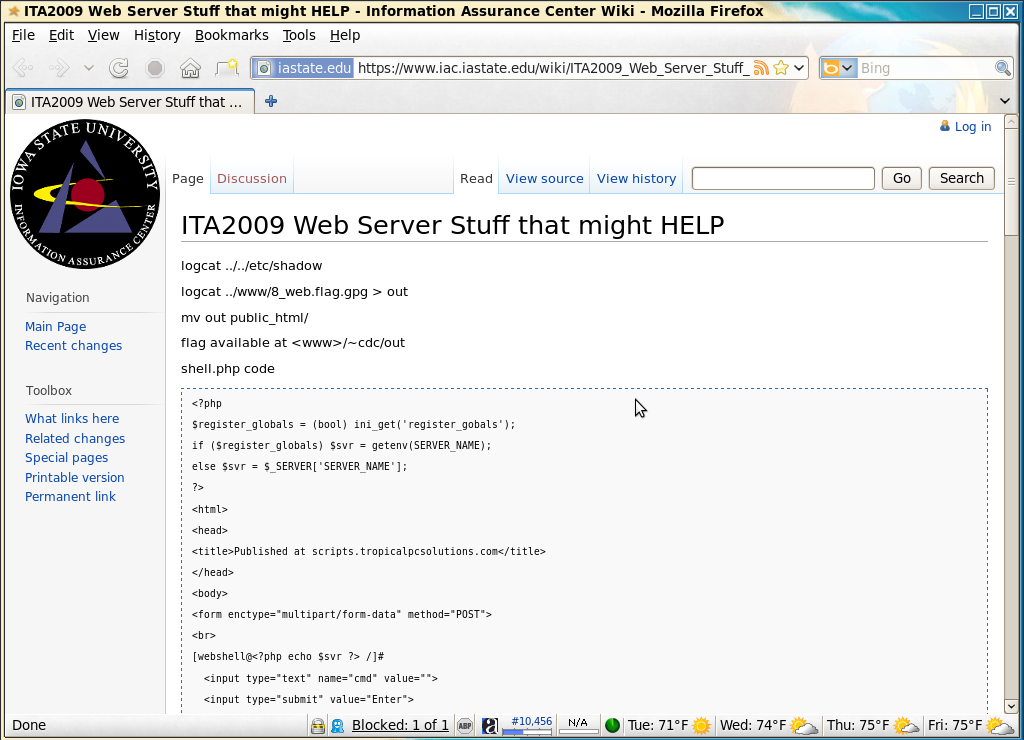Open the View history tab

[636, 178]
